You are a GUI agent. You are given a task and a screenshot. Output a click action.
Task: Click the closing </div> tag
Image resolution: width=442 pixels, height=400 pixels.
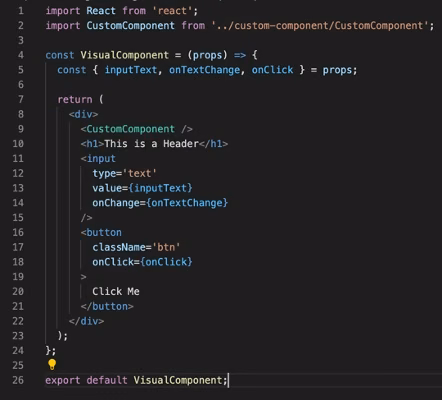(x=86, y=321)
